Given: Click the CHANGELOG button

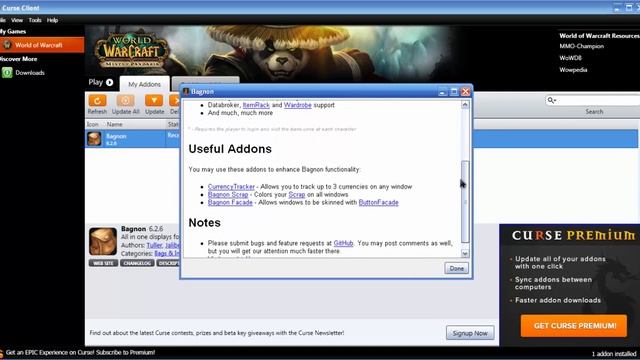Looking at the screenshot, I should click(x=138, y=263).
